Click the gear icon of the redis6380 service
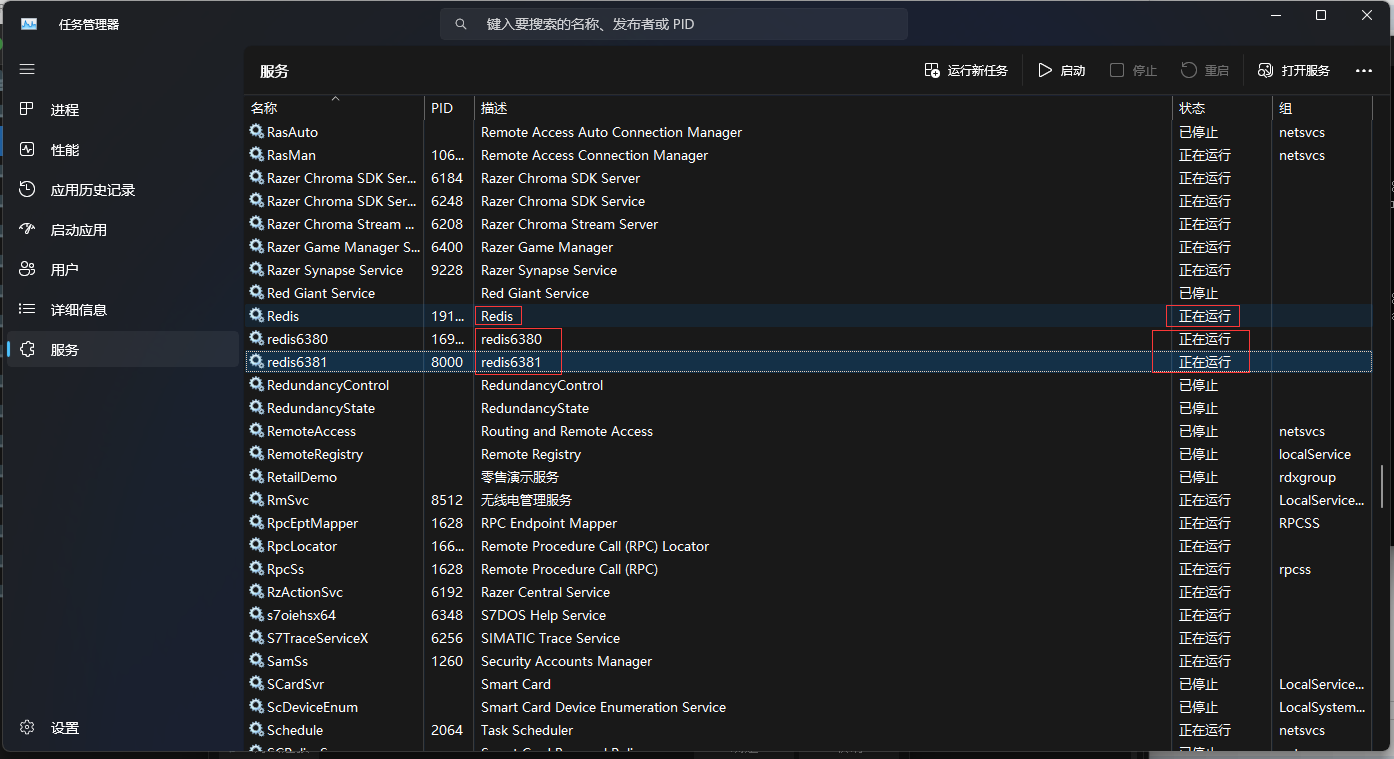The width and height of the screenshot is (1394, 759). [256, 339]
